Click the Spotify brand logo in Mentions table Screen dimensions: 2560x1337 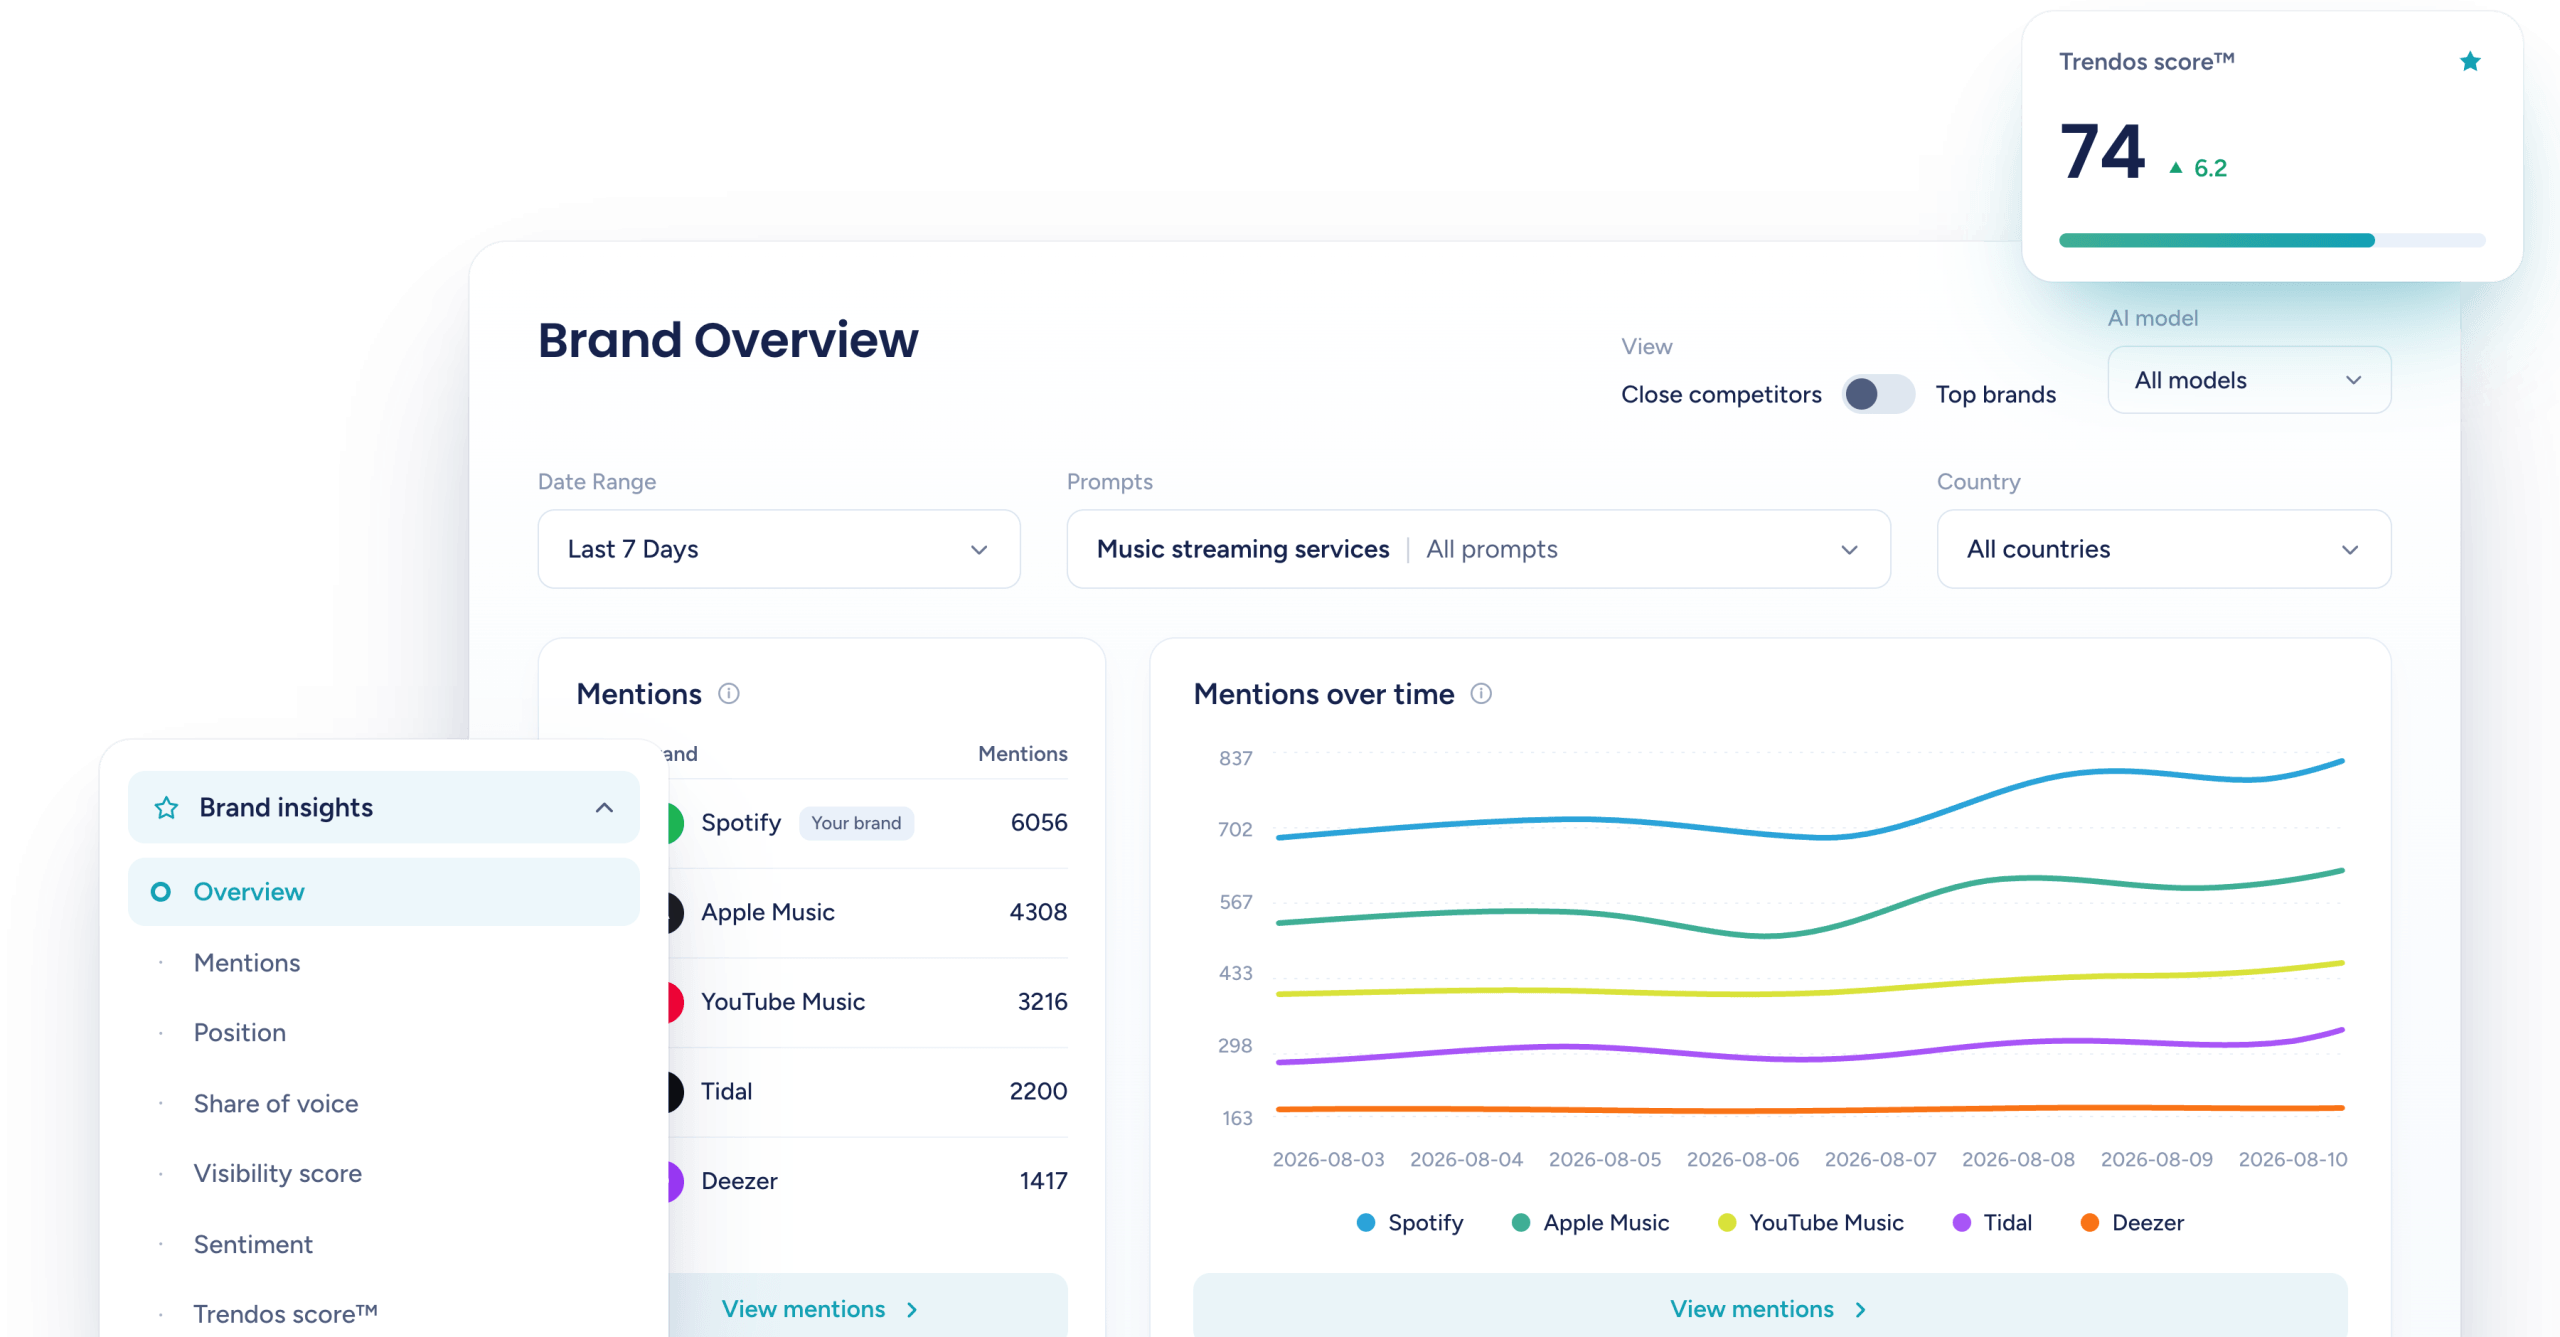pyautogui.click(x=676, y=823)
